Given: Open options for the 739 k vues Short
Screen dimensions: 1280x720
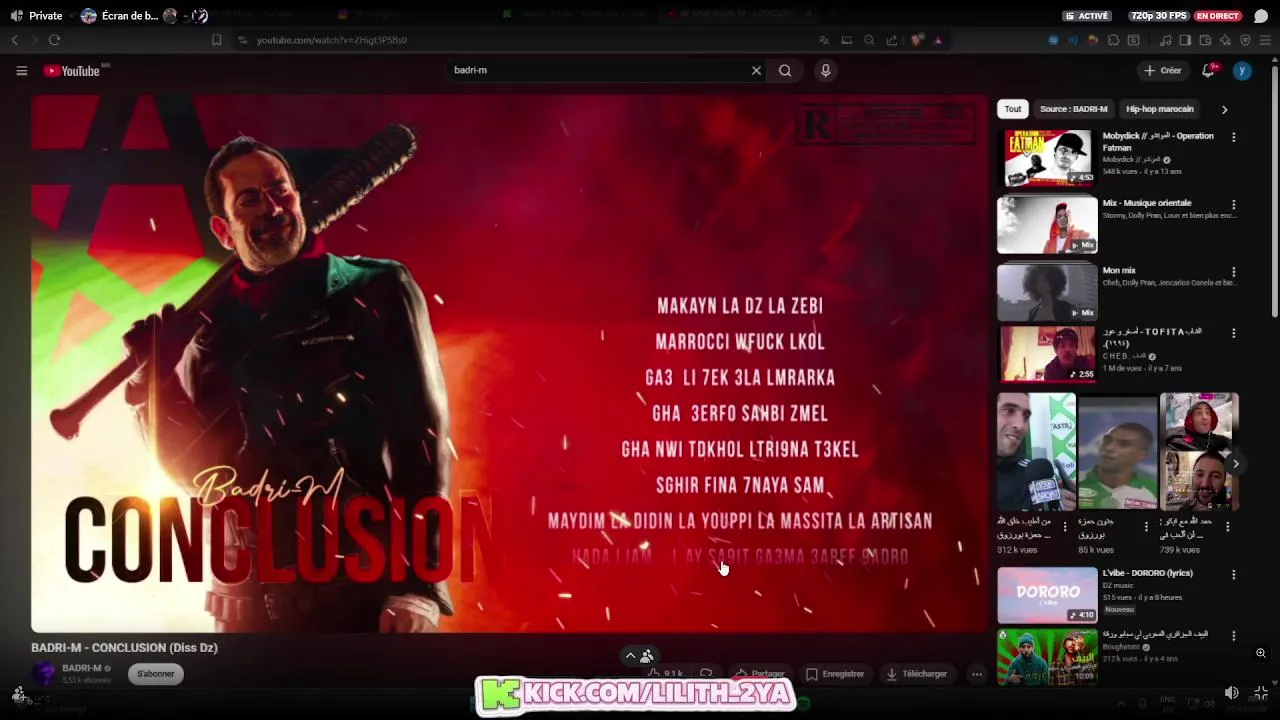Looking at the screenshot, I should [1228, 526].
